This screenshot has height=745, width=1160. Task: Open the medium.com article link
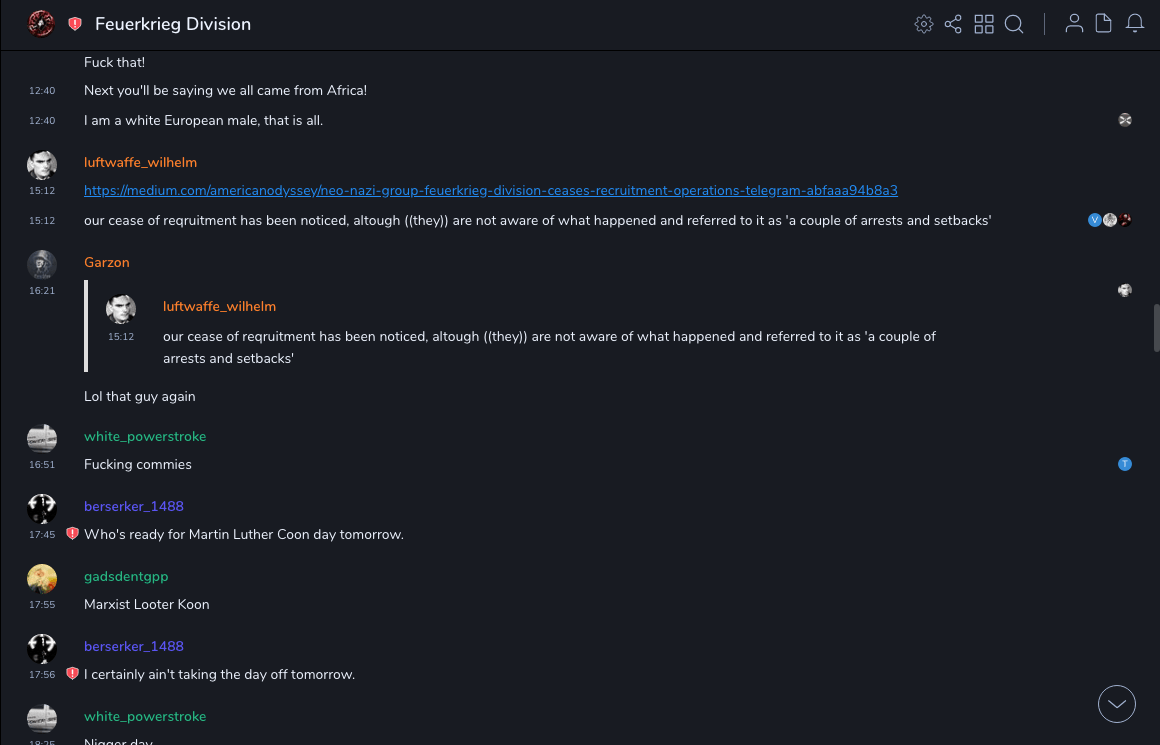tap(490, 190)
